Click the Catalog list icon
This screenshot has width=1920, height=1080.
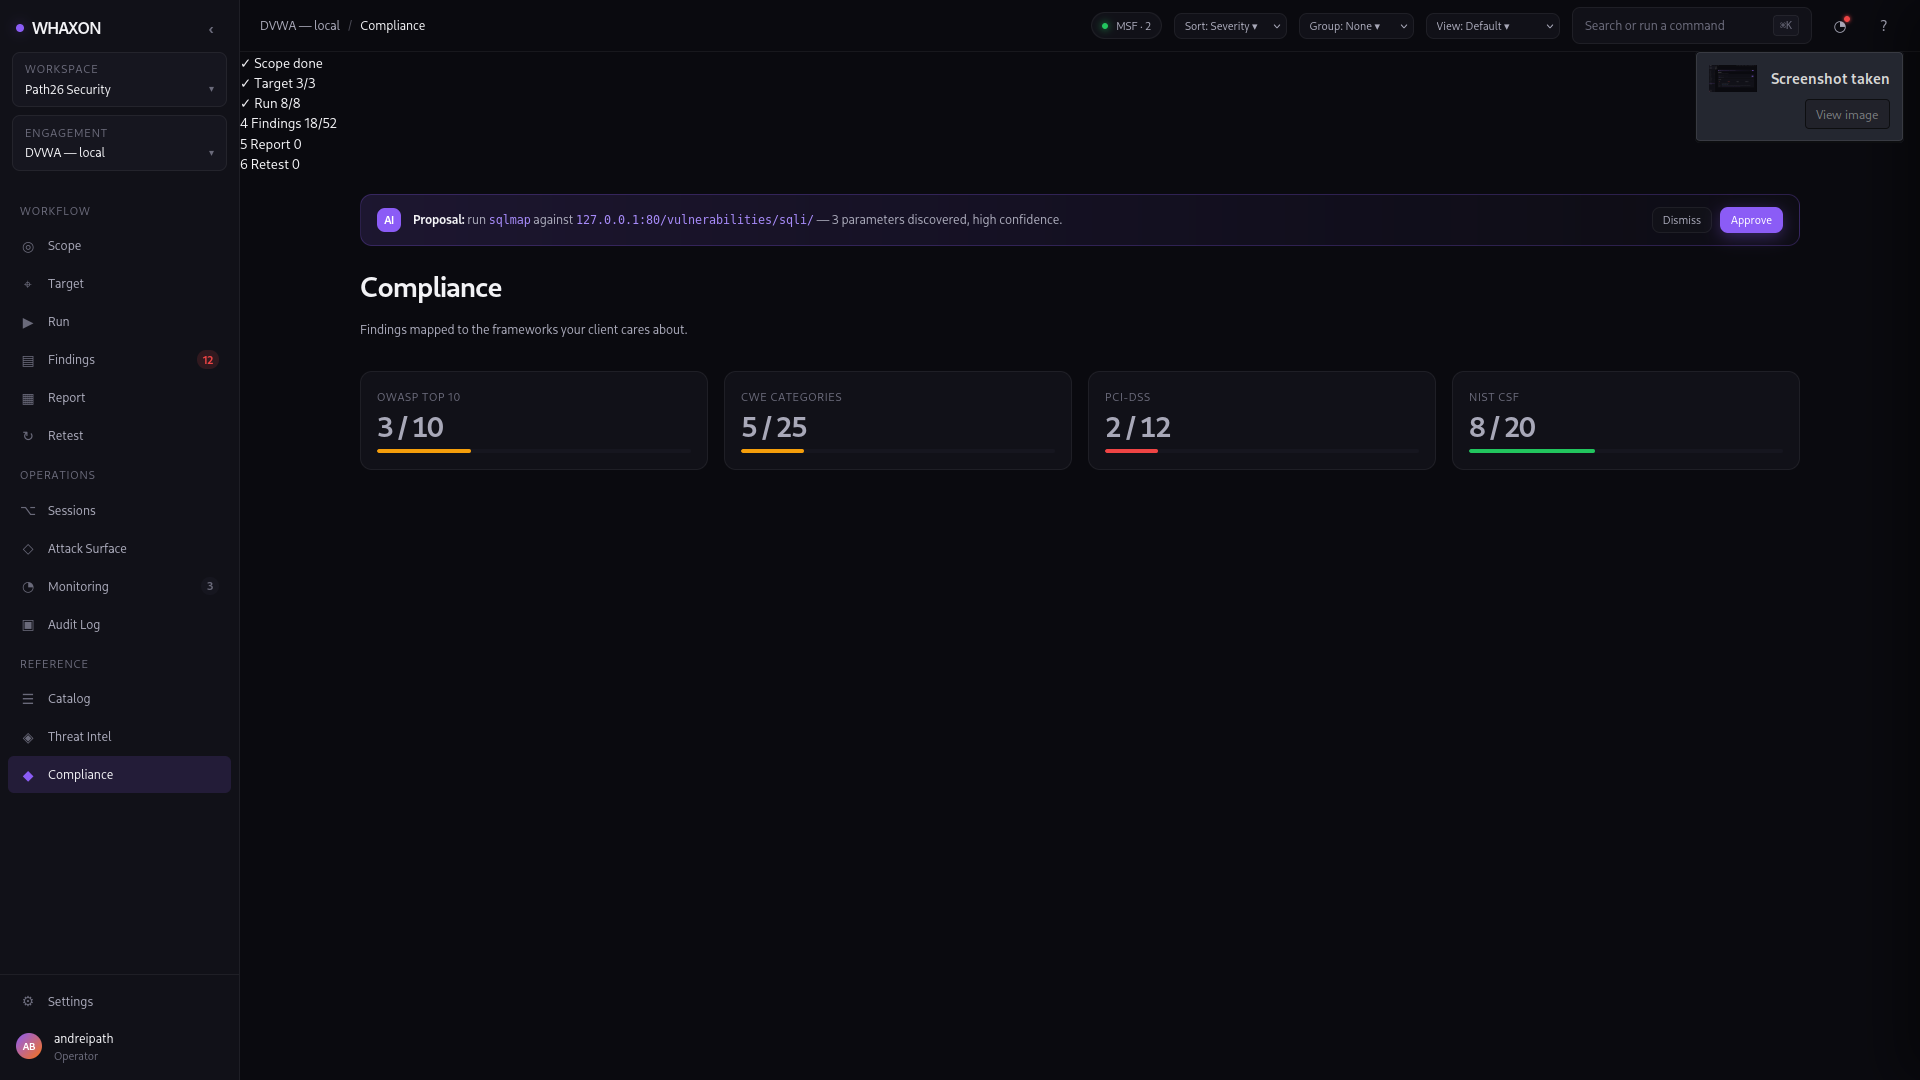point(28,699)
